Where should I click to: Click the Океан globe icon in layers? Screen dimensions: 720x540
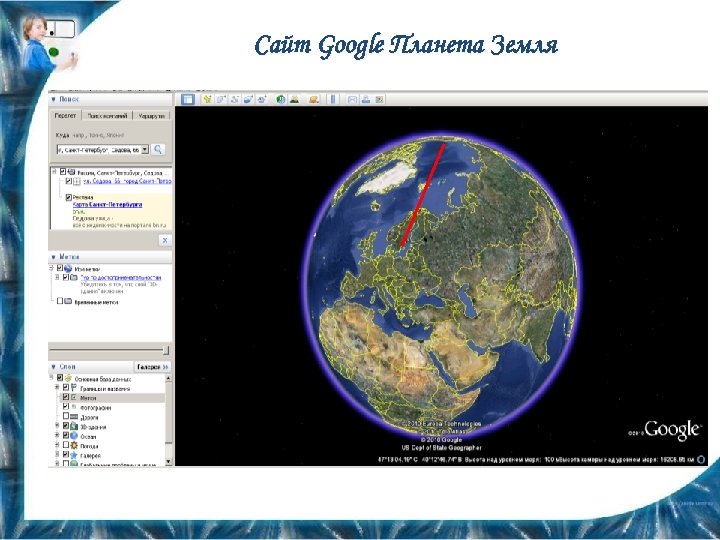(x=74, y=436)
